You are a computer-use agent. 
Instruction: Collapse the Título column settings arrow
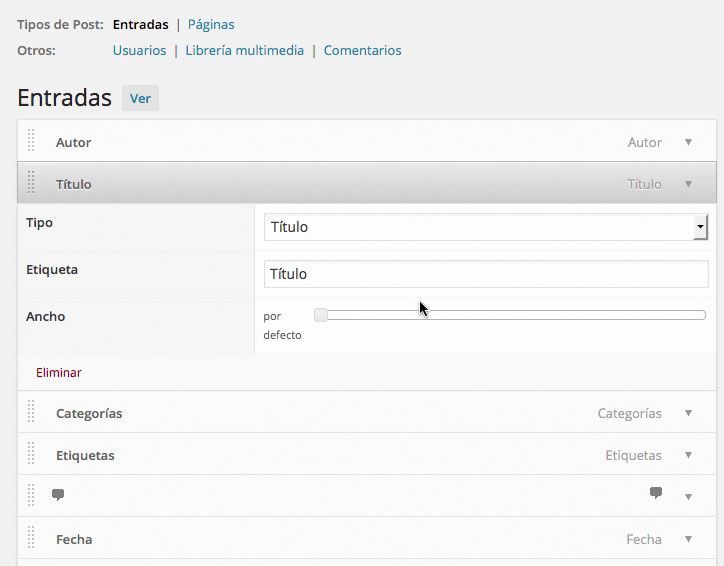tap(688, 184)
